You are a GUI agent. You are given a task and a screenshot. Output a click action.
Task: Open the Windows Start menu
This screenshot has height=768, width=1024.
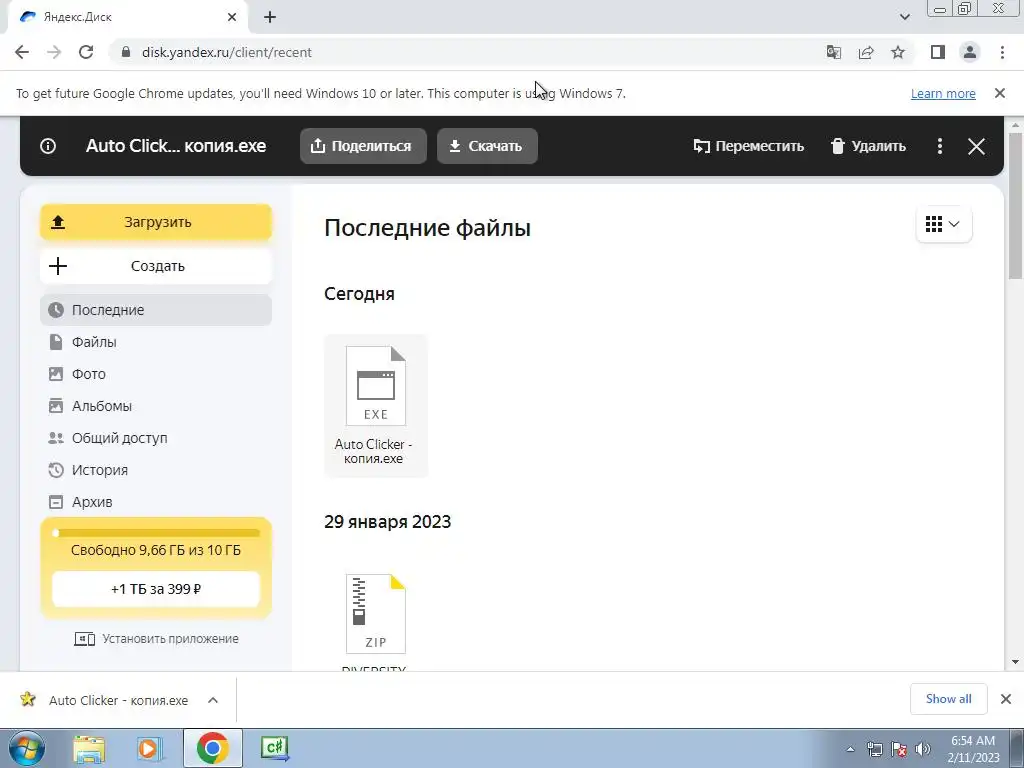point(26,748)
